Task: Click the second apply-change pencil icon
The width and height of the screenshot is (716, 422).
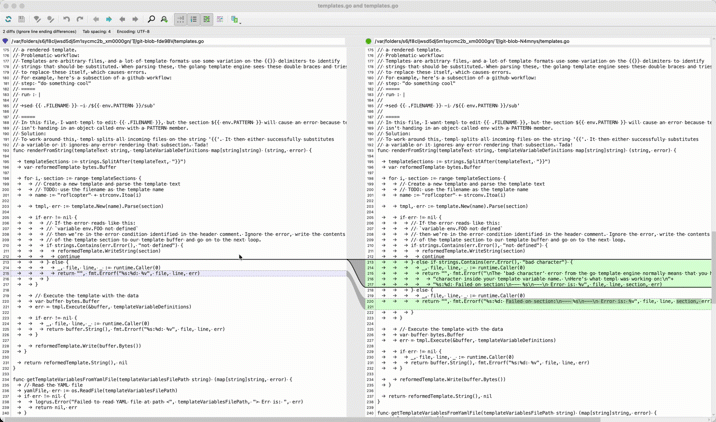Action: (51, 19)
